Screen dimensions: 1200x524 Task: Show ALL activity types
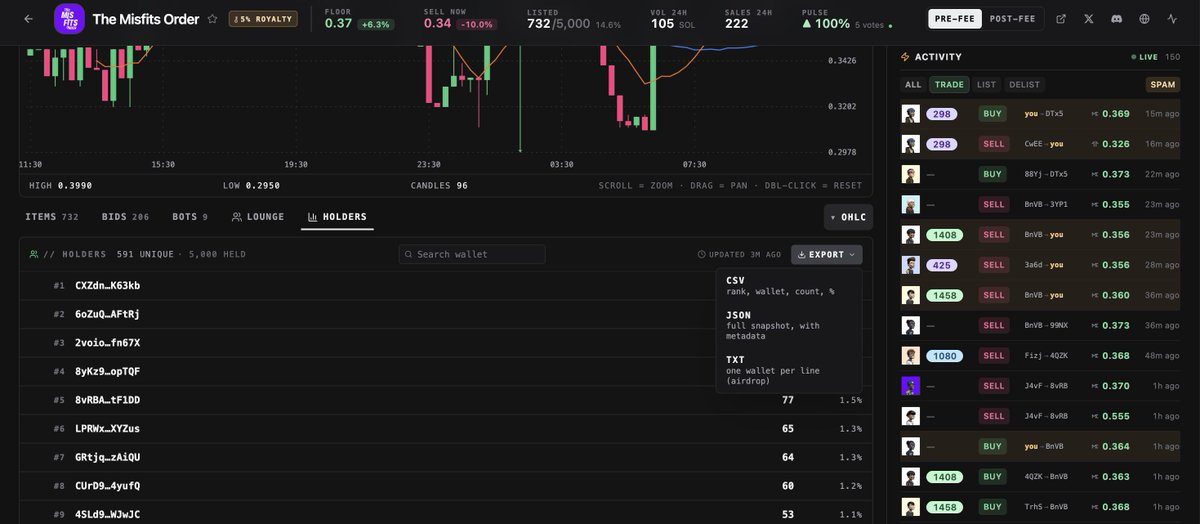point(913,85)
